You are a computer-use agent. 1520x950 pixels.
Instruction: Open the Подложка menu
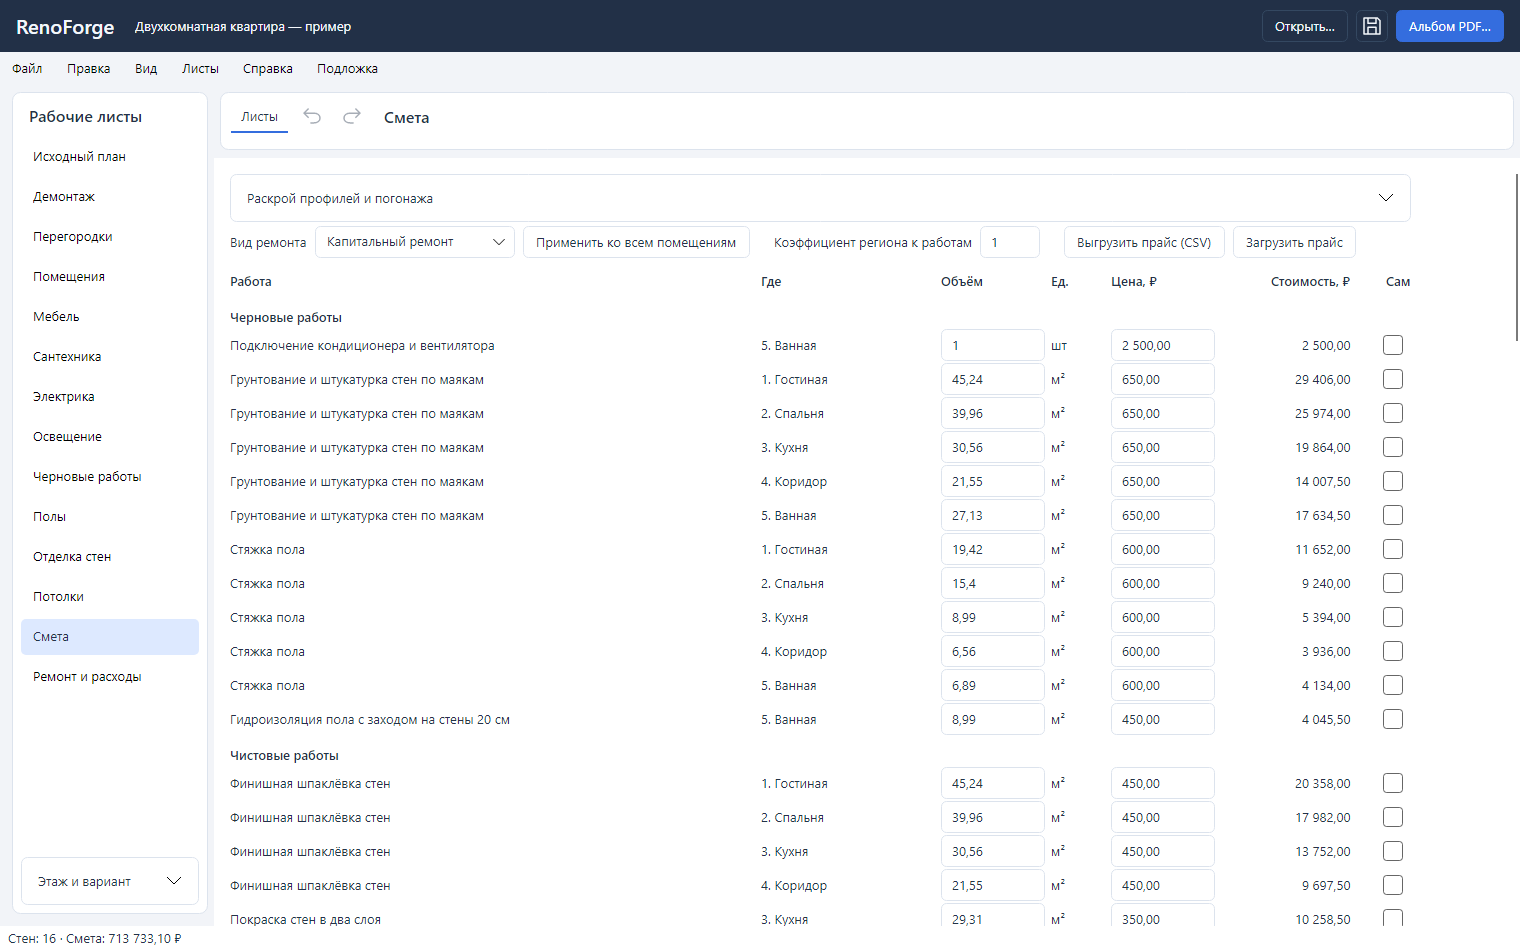click(347, 69)
